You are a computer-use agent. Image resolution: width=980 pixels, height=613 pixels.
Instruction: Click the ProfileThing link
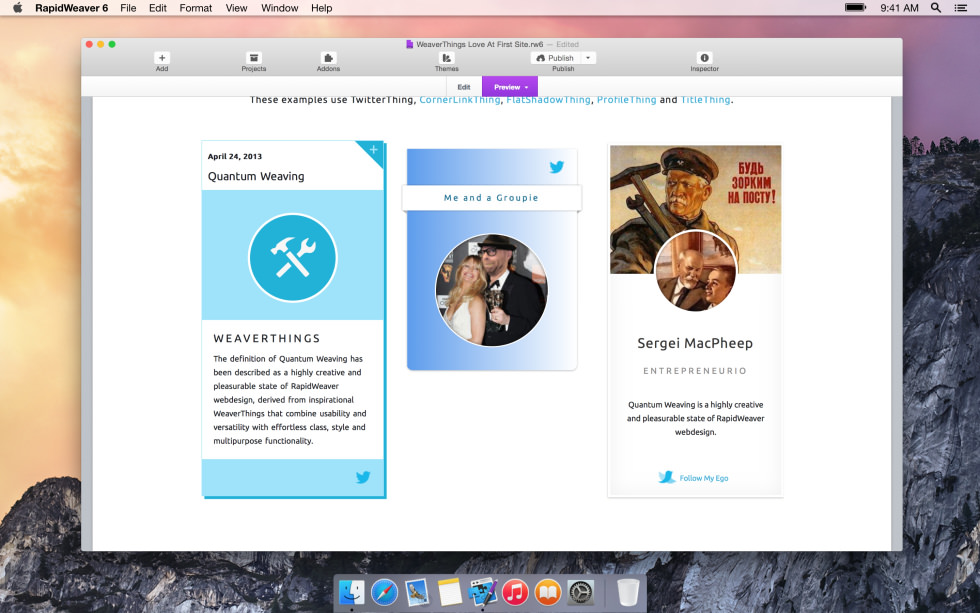coord(626,100)
